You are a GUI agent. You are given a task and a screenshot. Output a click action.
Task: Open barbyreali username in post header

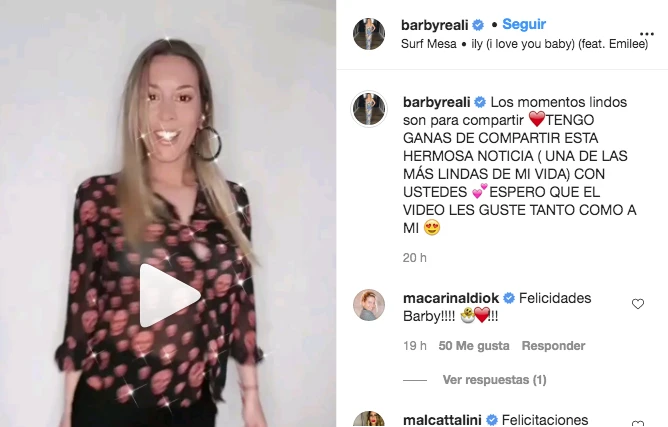pyautogui.click(x=435, y=25)
